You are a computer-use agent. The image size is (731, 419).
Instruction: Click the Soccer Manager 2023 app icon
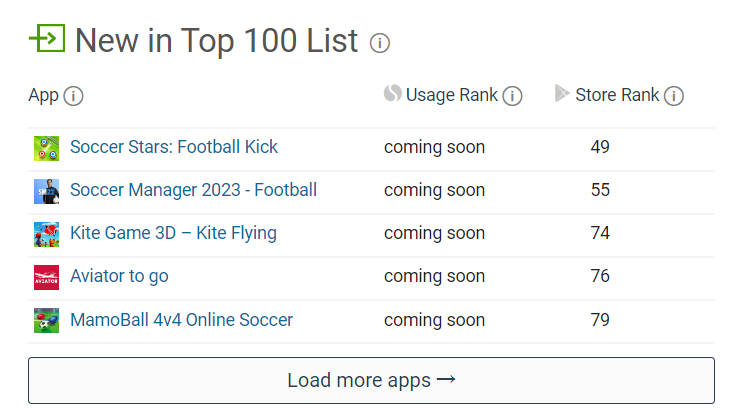tap(47, 191)
